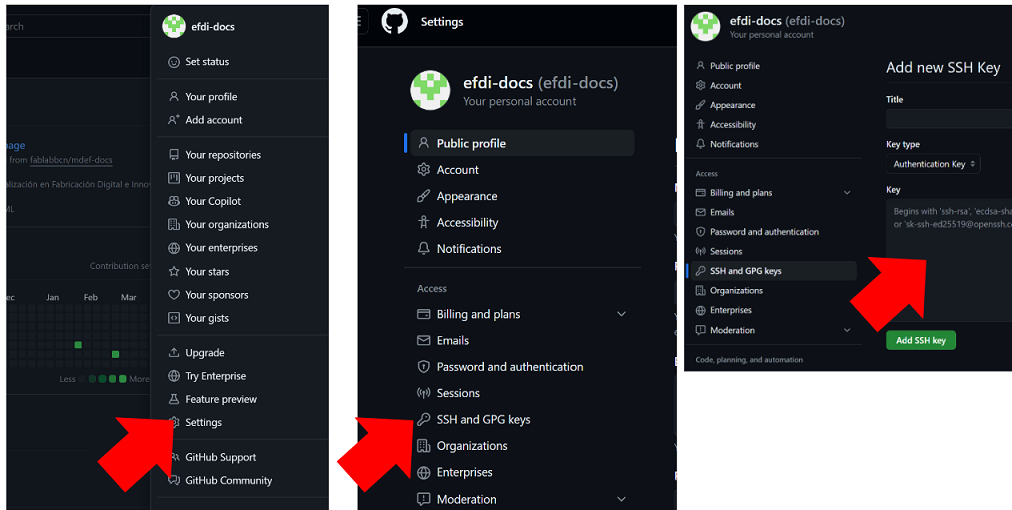1012x510 pixels.
Task: Click the Enterprises globe icon in the Settings header panel
Action: point(423,473)
